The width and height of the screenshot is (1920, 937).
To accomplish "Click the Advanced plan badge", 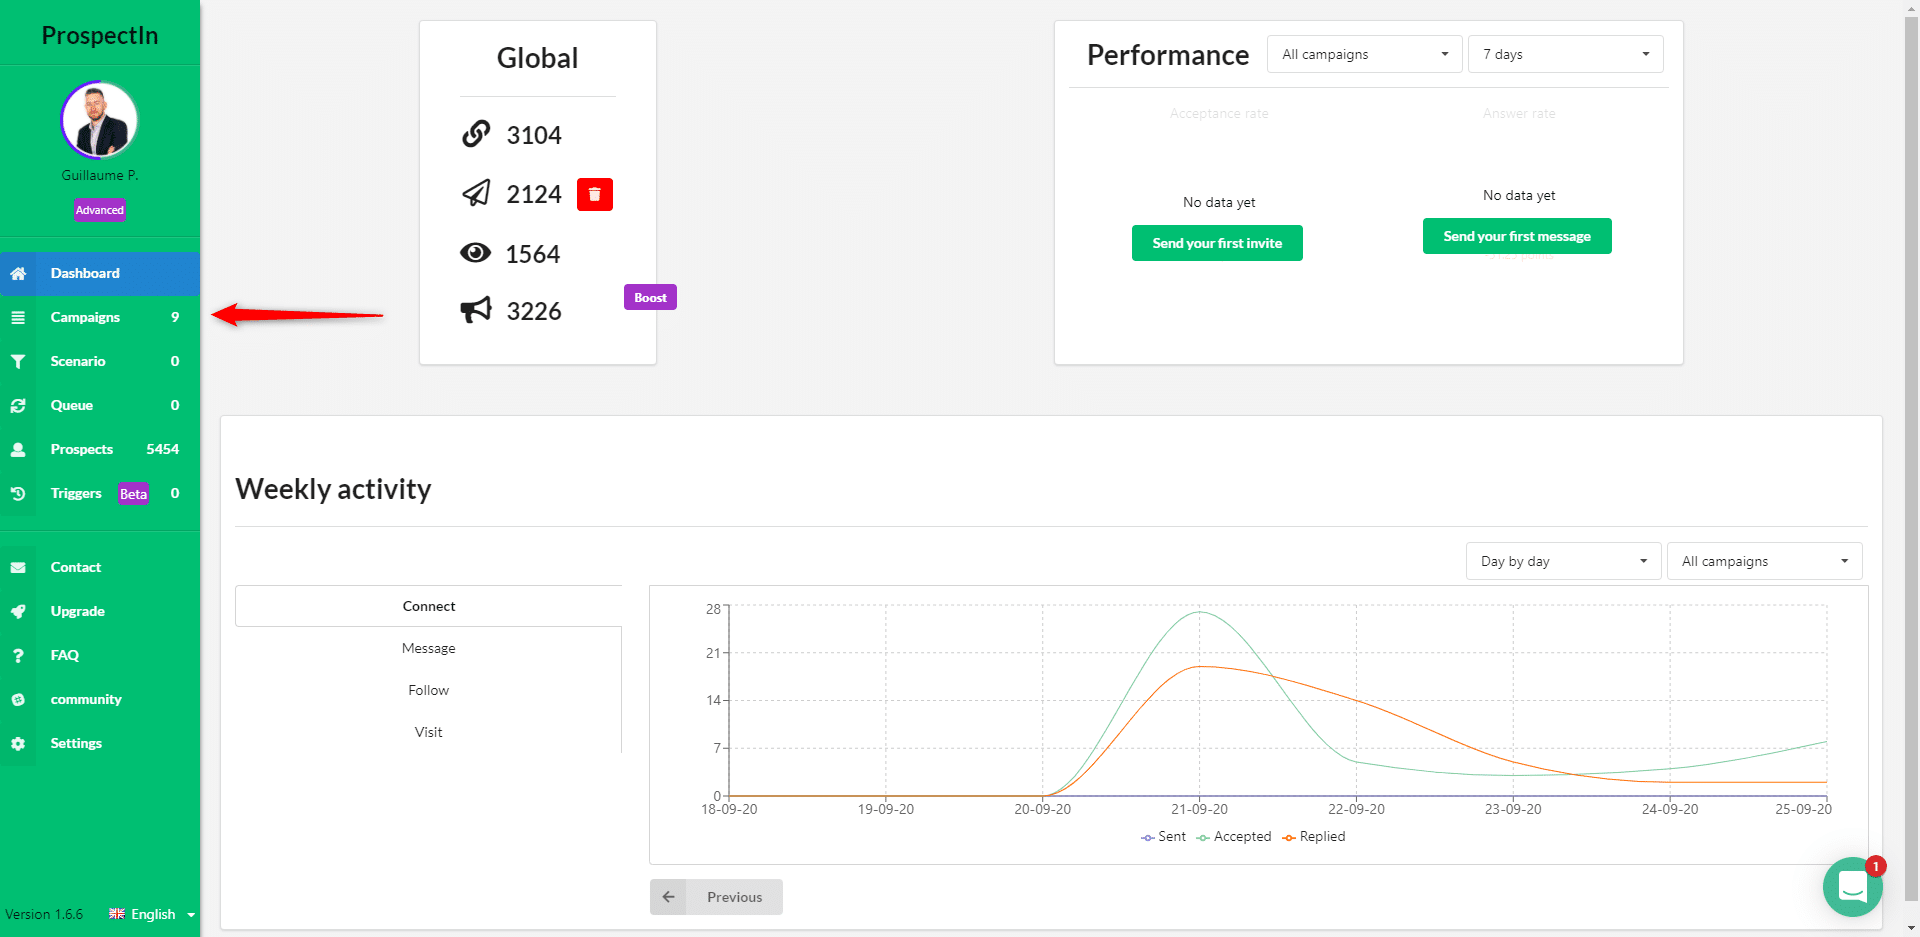I will pyautogui.click(x=100, y=210).
